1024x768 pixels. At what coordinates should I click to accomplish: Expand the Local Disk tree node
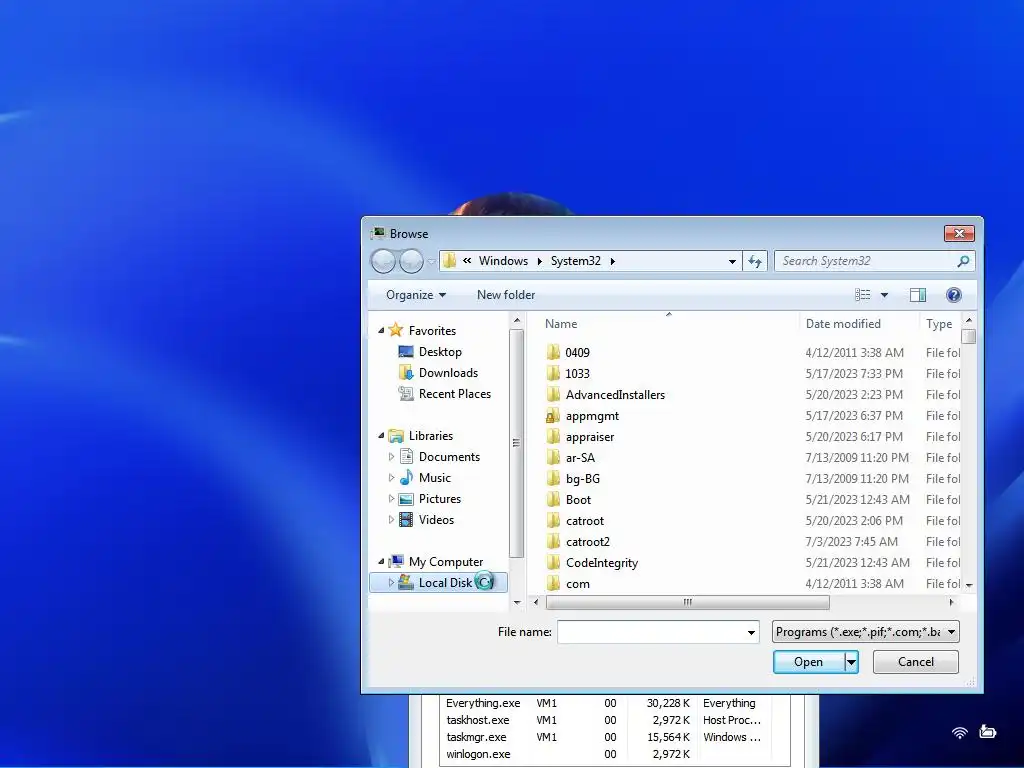coord(391,583)
